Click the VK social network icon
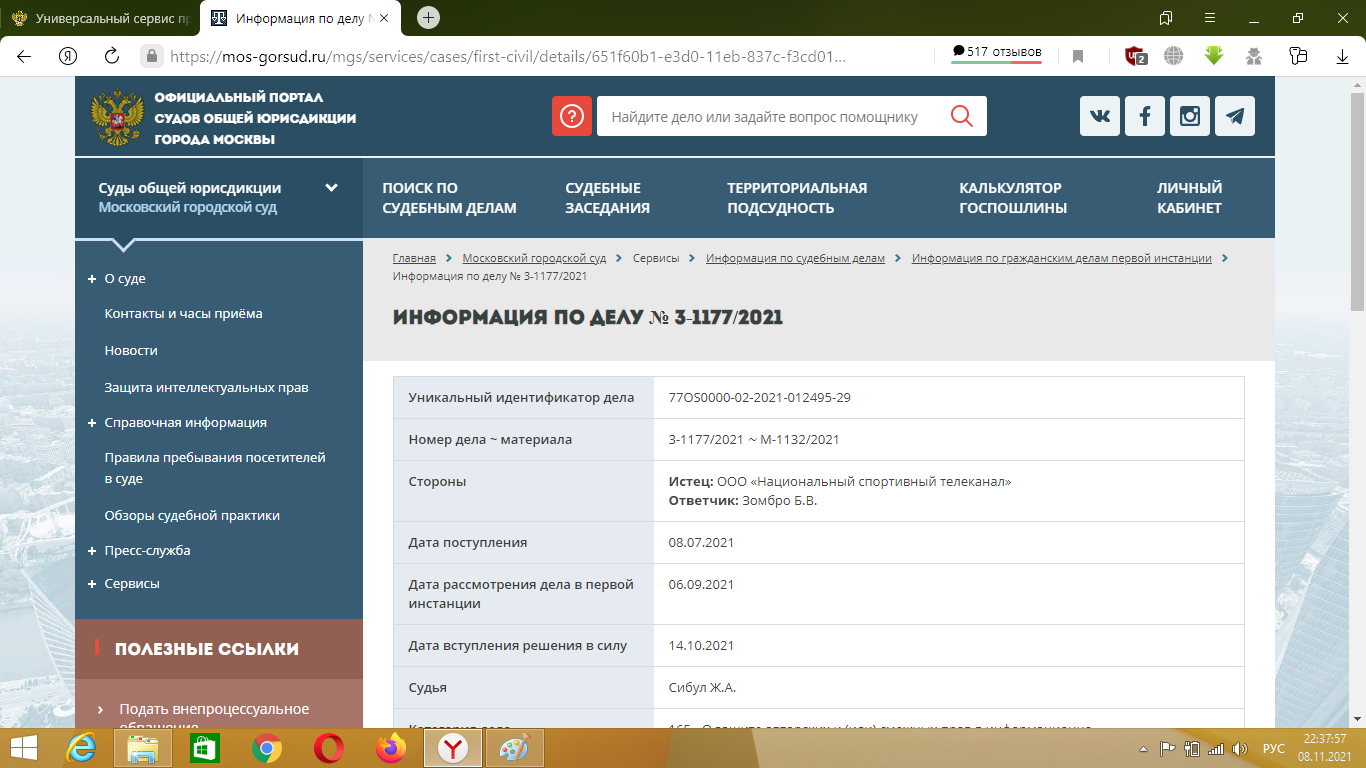The width and height of the screenshot is (1366, 768). [x=1100, y=116]
